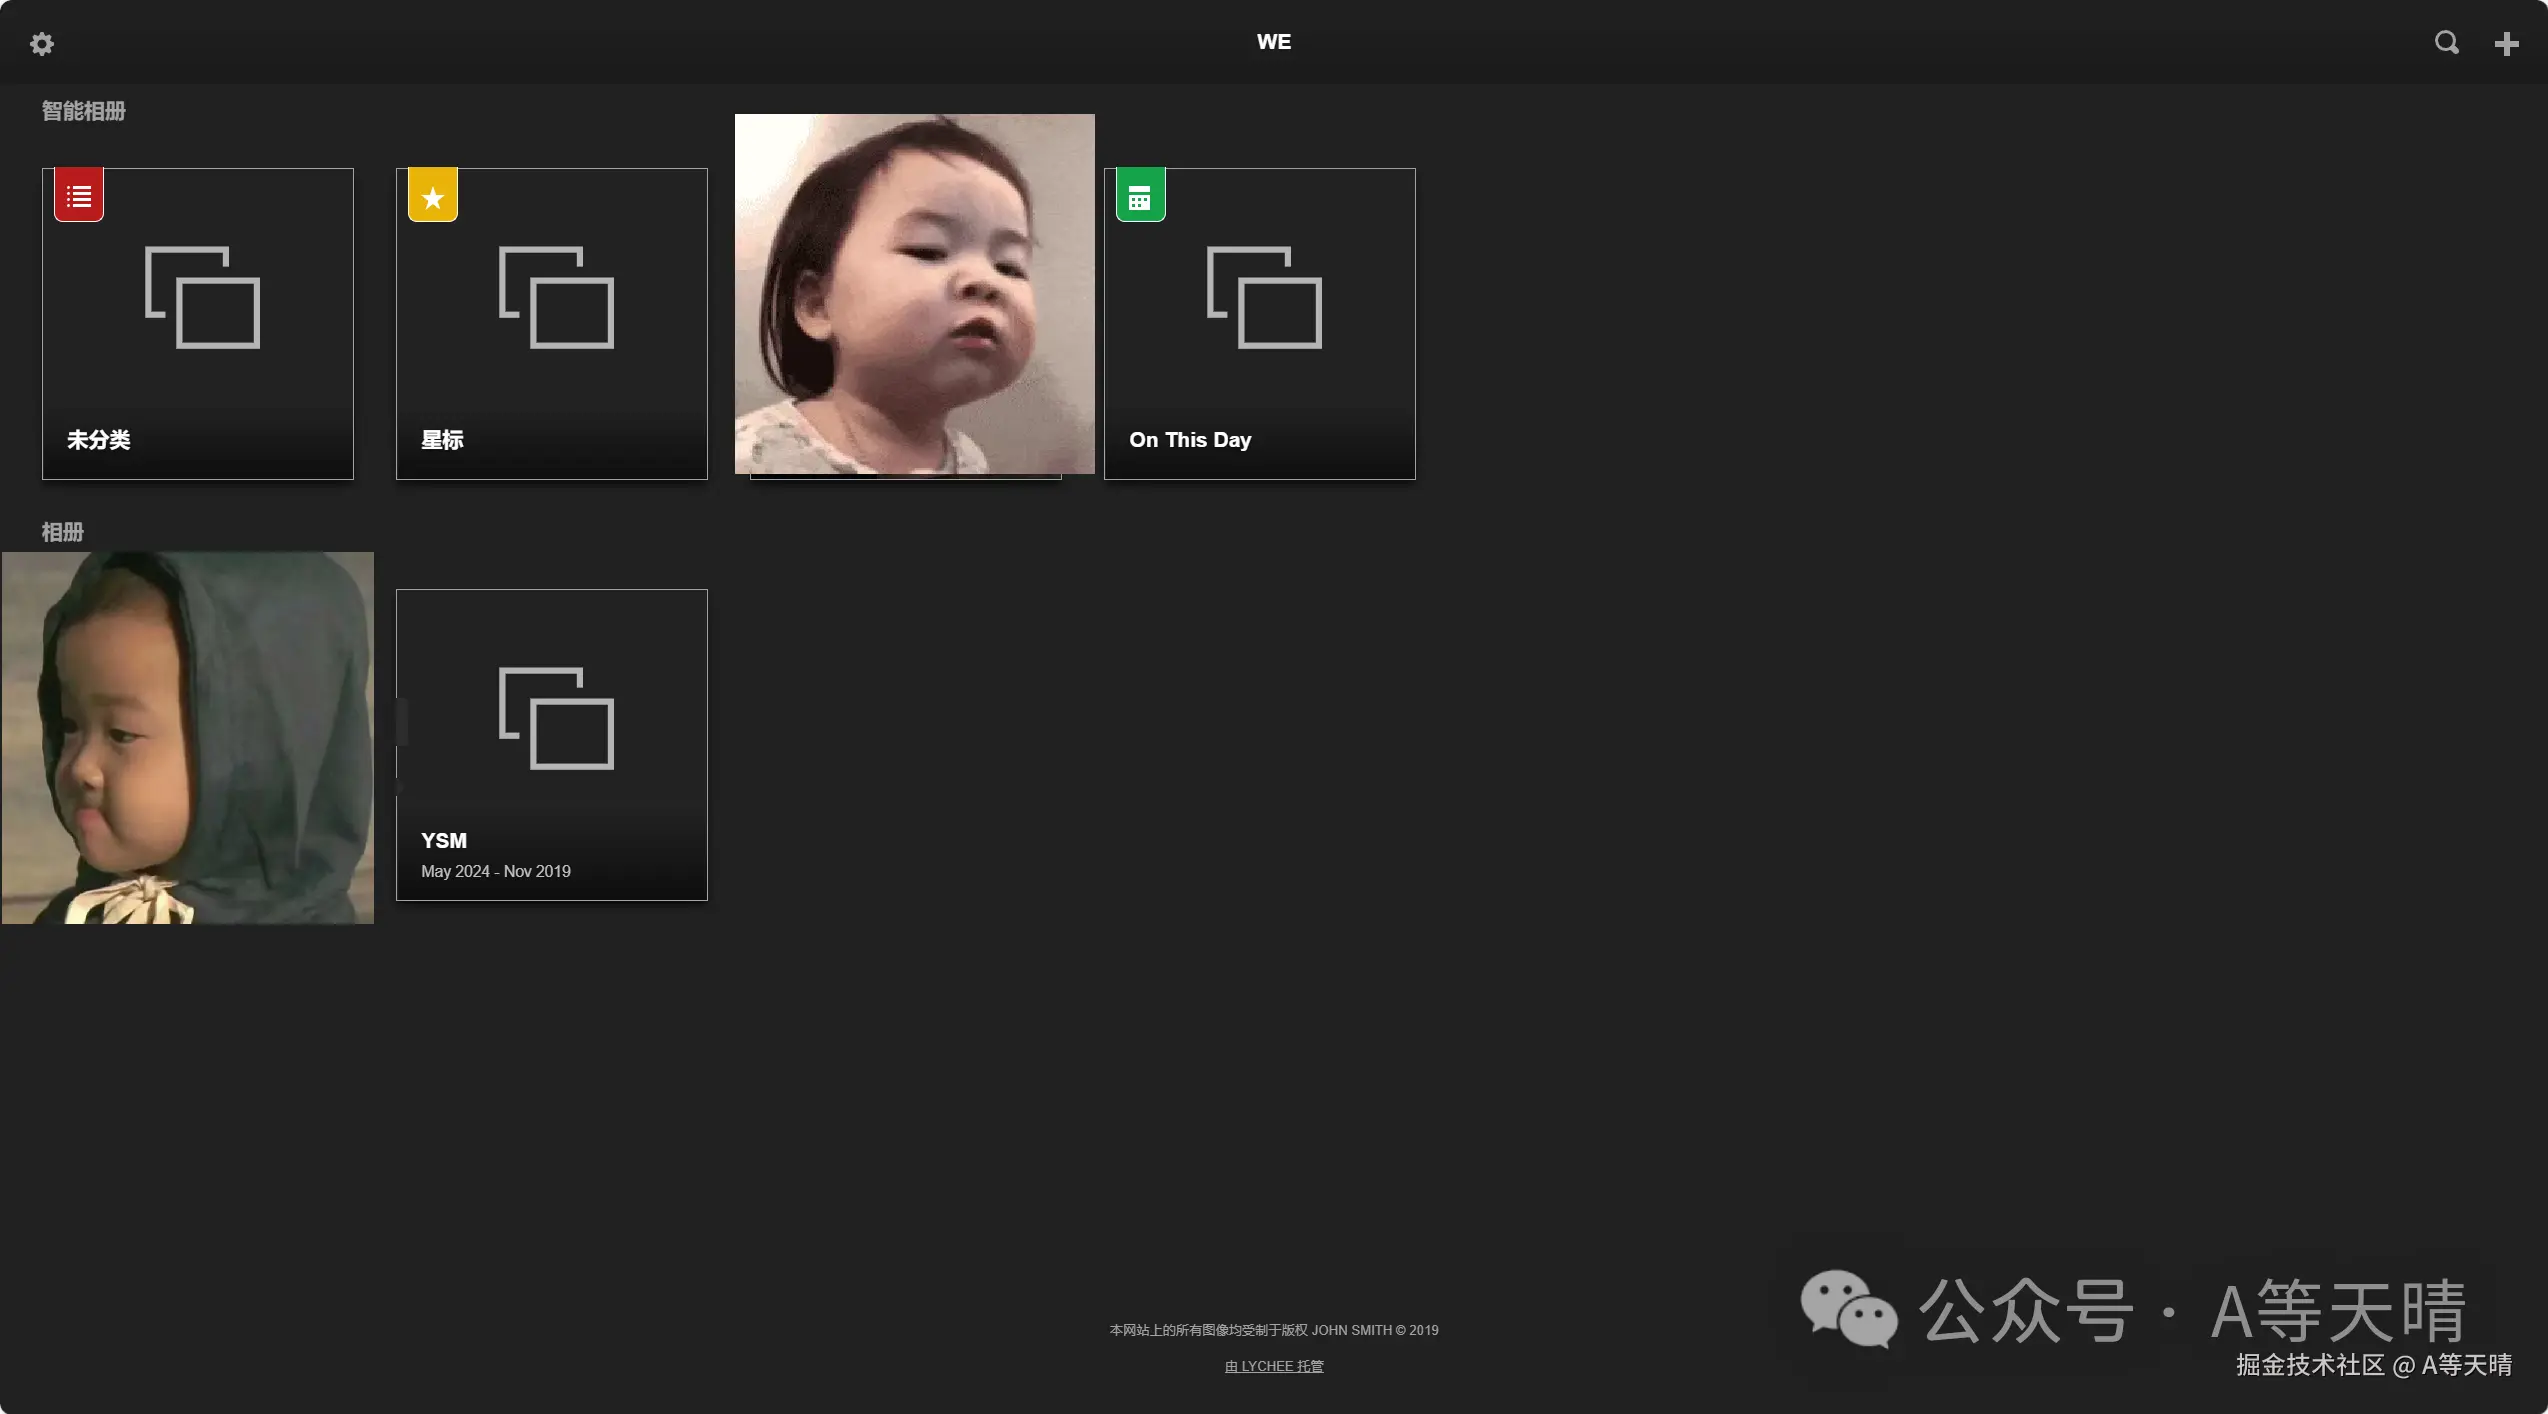Viewport: 2548px width, 1414px height.
Task: Click the stacked-photos placeholder in 星标 album
Action: coord(556,297)
